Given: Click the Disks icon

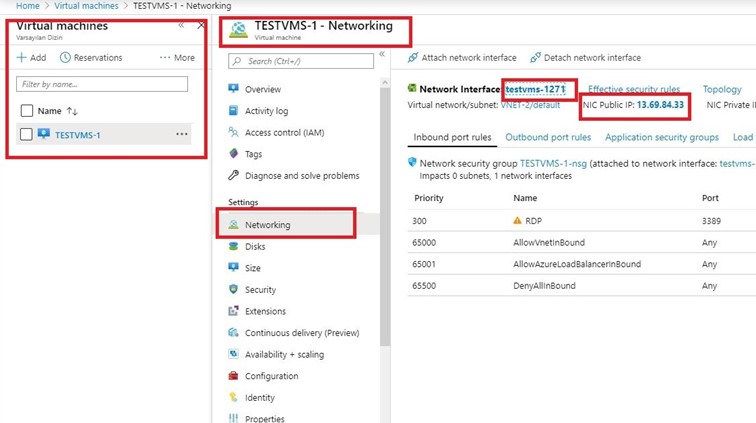Looking at the screenshot, I should click(233, 246).
